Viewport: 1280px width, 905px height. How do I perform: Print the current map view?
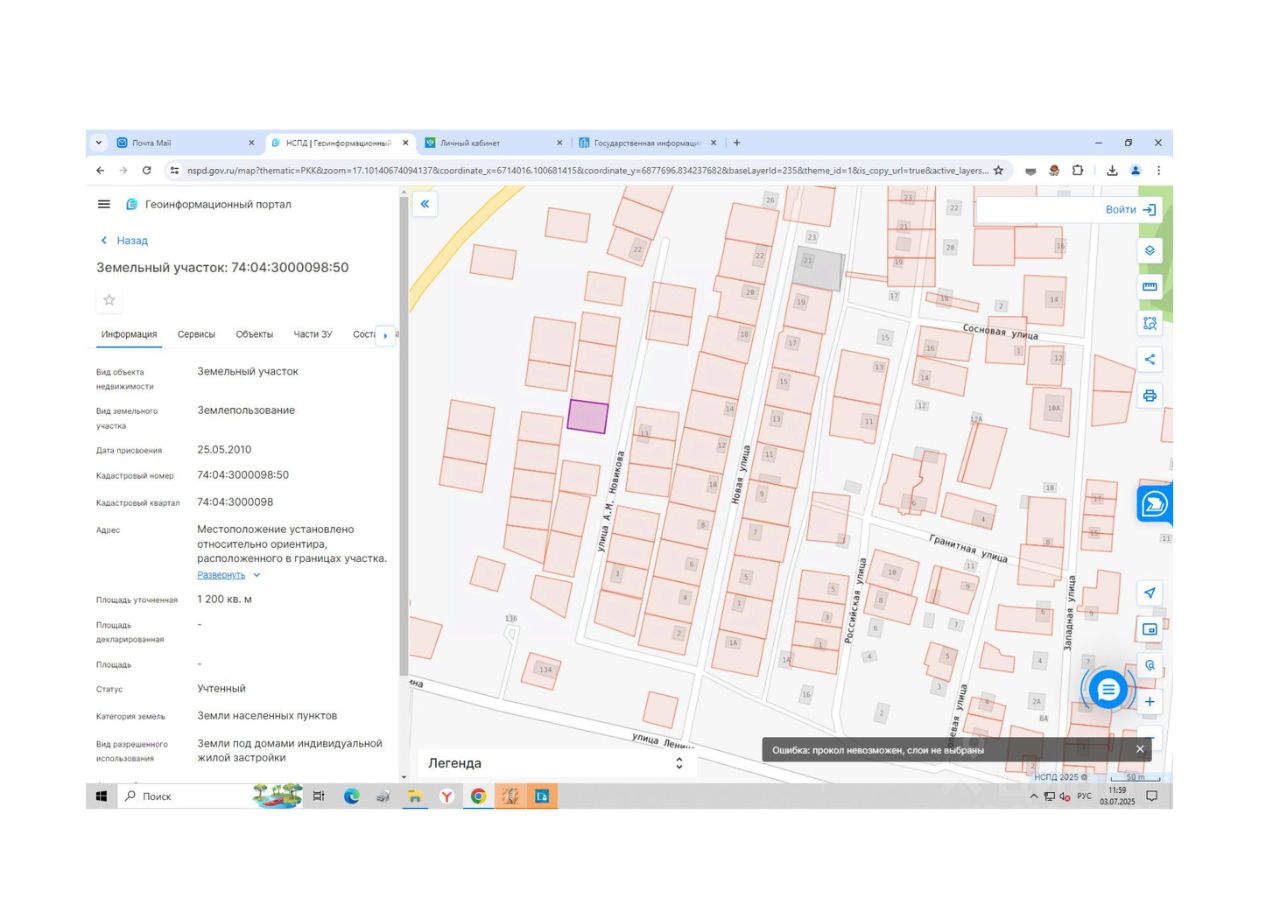coord(1149,395)
